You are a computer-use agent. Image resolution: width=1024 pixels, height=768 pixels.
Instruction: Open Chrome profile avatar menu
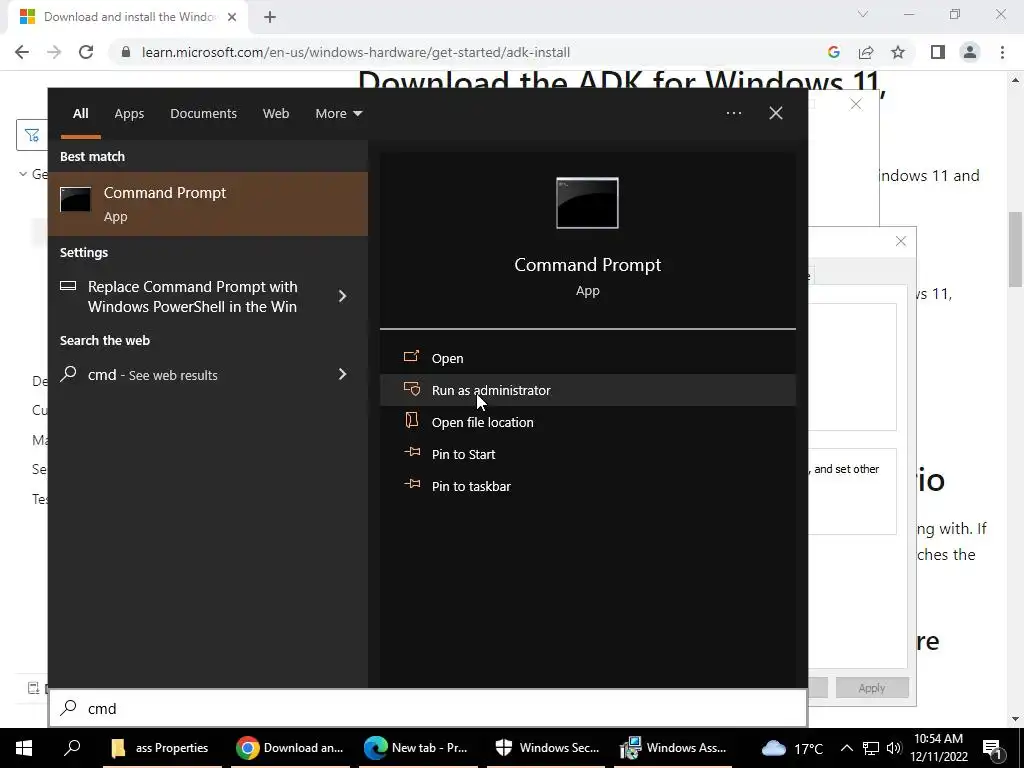pyautogui.click(x=970, y=52)
